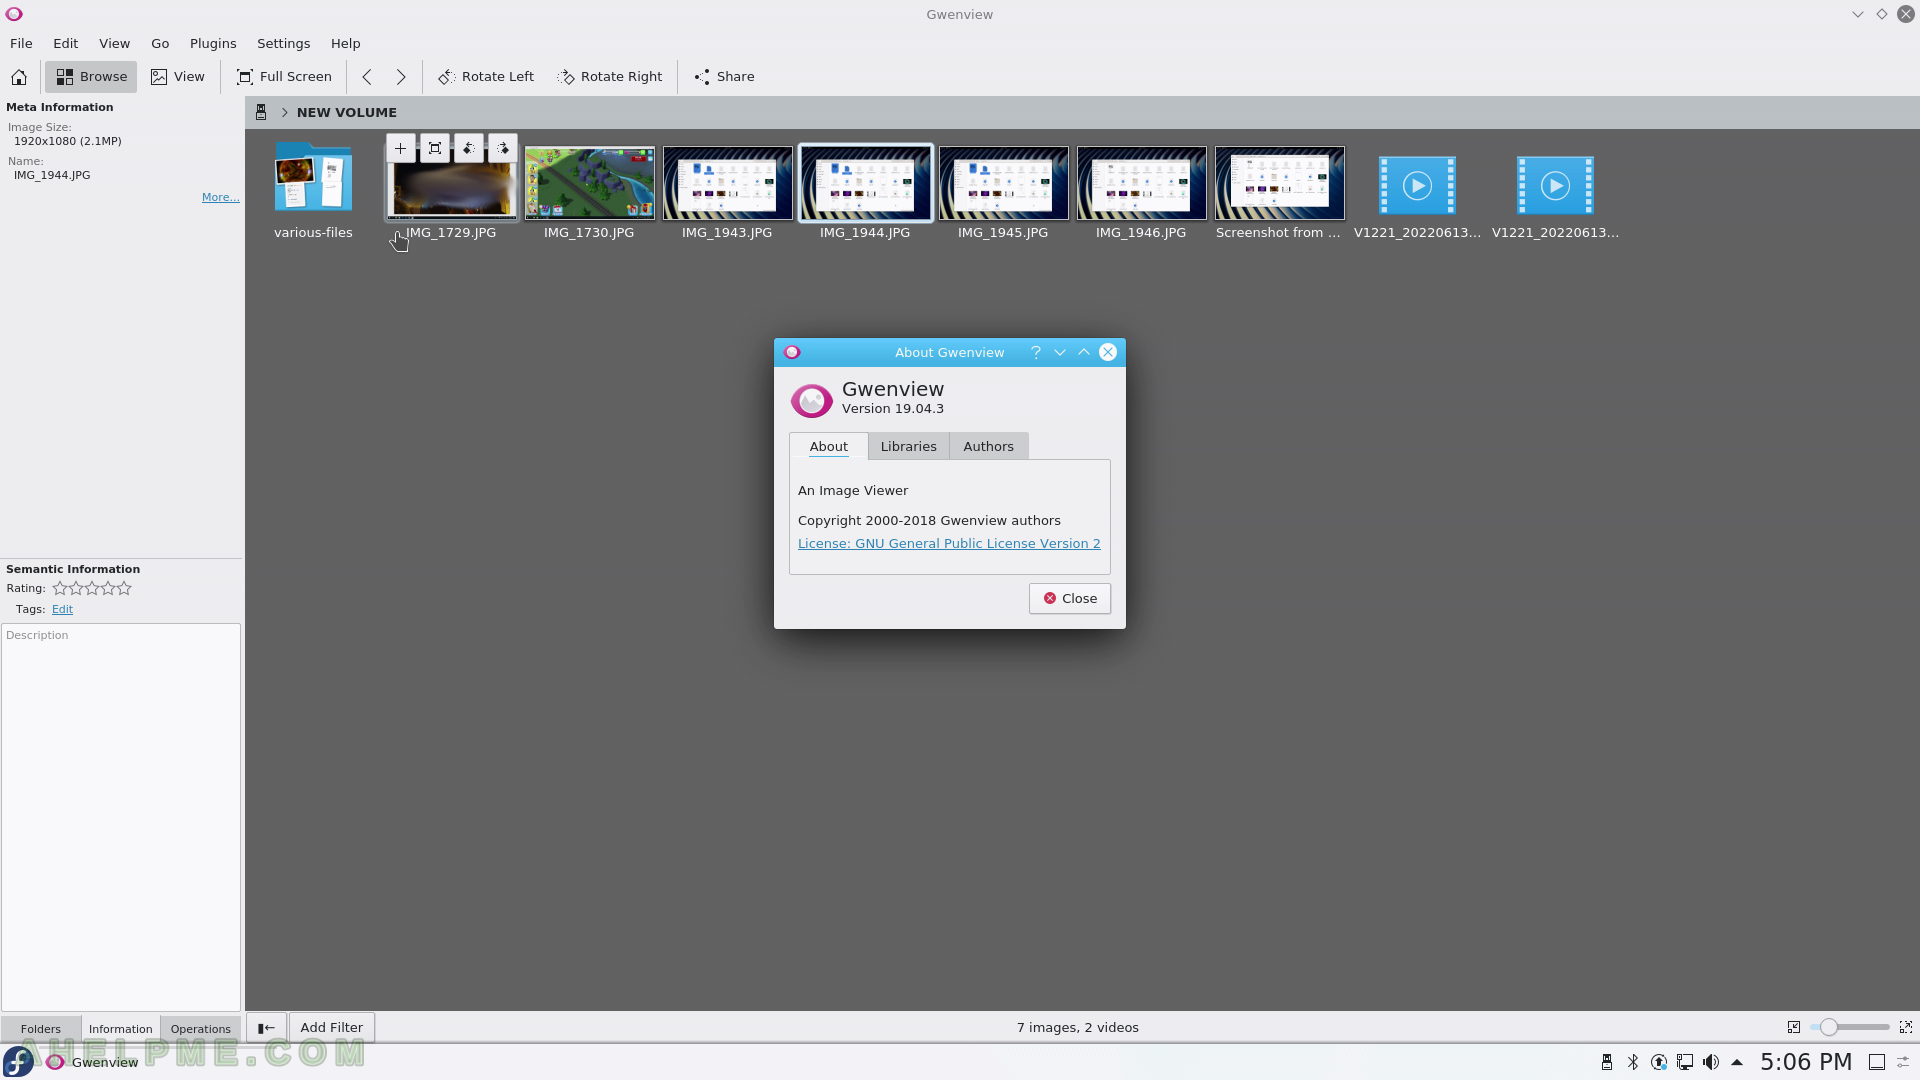The width and height of the screenshot is (1920, 1080).
Task: Open the Go menu
Action: pyautogui.click(x=160, y=43)
